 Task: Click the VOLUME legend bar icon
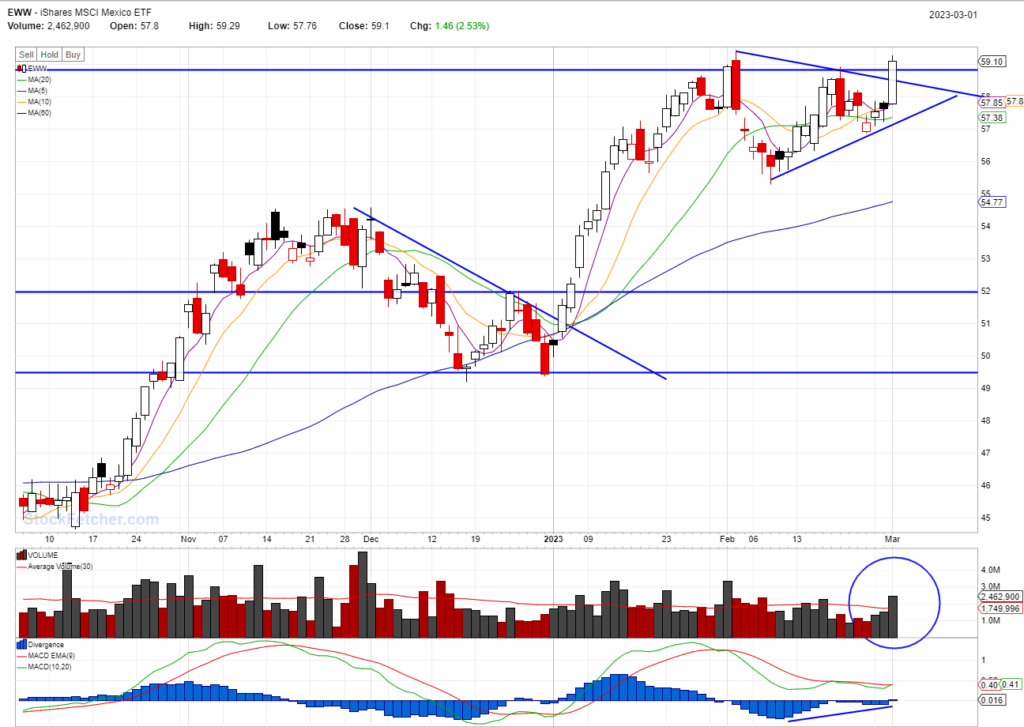coord(22,555)
